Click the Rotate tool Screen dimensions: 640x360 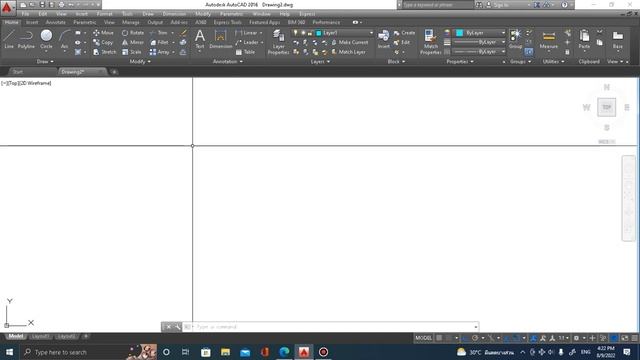(133, 33)
